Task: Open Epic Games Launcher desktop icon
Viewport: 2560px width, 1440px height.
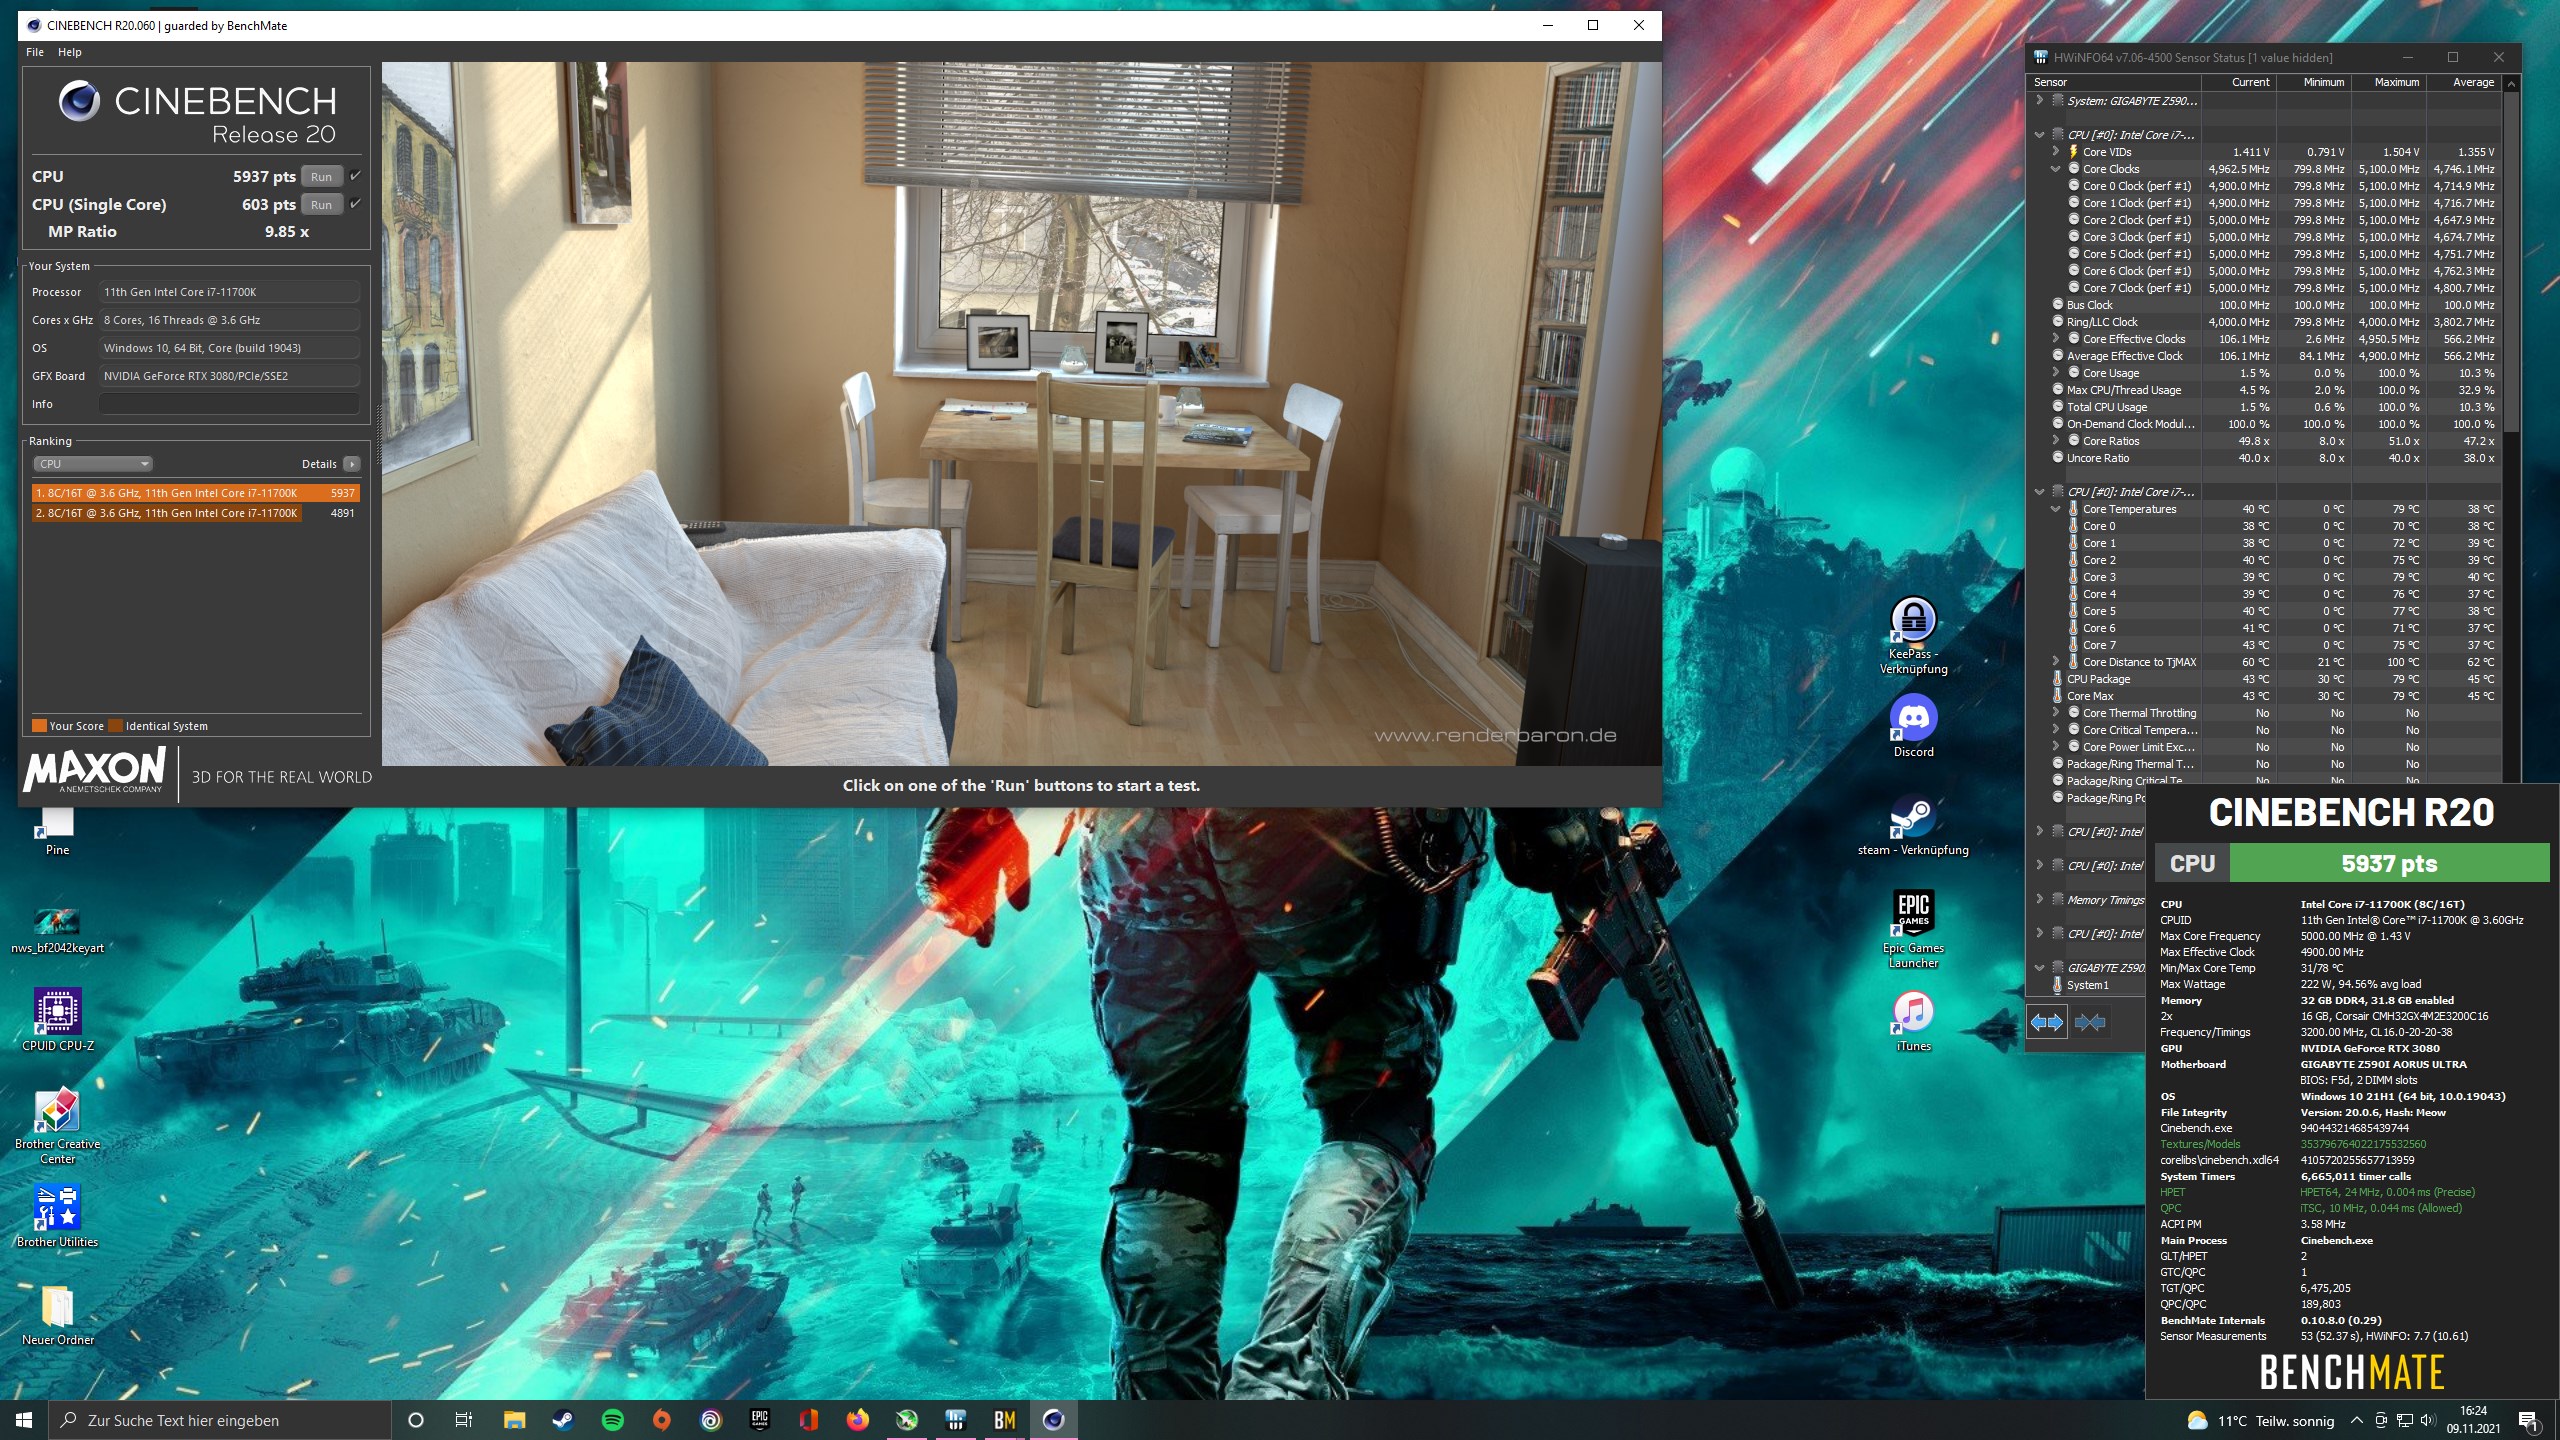Action: tap(1913, 929)
